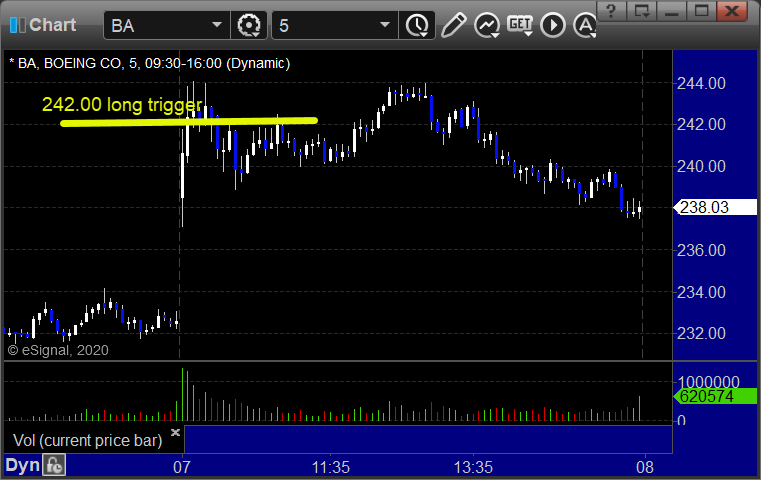Click the window link/pop-out button

pyautogui.click(x=641, y=11)
